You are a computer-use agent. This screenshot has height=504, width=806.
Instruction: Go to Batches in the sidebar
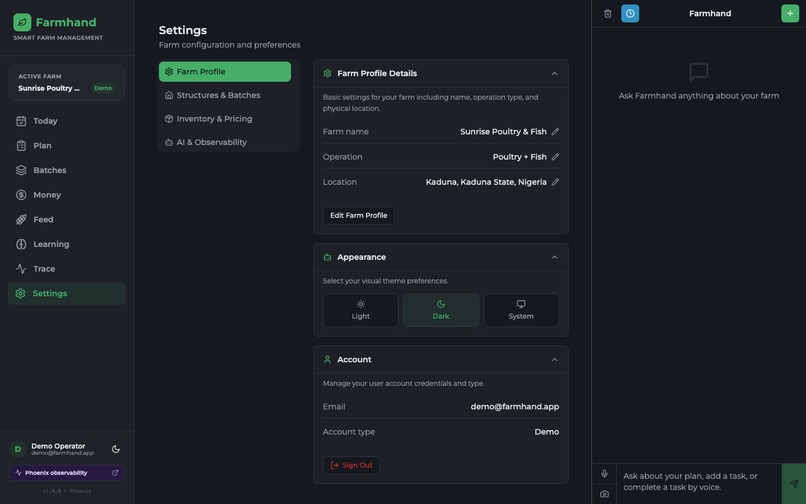(67, 170)
